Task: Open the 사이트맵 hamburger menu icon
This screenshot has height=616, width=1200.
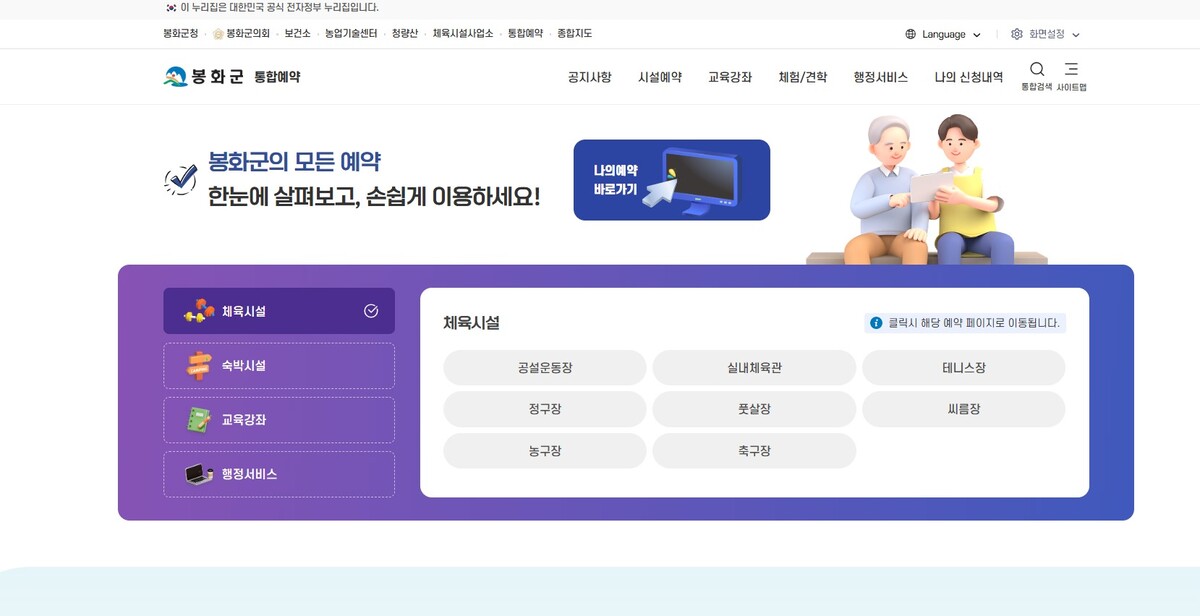Action: (1071, 70)
